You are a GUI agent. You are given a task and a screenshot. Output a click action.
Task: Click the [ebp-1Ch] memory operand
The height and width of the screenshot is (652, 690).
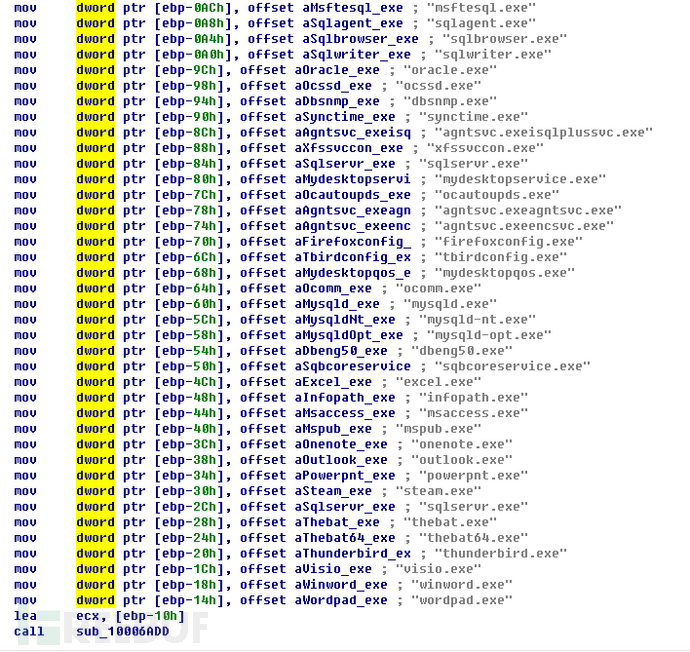(190, 569)
